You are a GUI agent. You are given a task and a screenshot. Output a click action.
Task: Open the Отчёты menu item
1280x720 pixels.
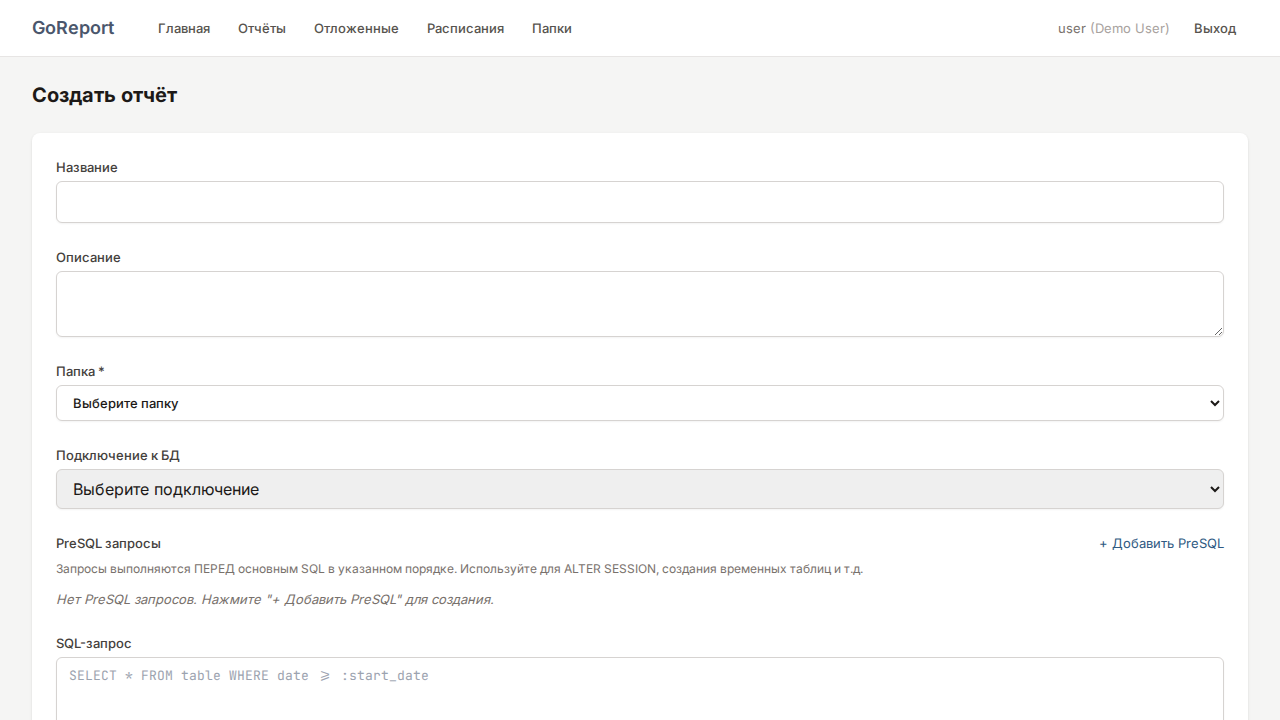click(262, 28)
